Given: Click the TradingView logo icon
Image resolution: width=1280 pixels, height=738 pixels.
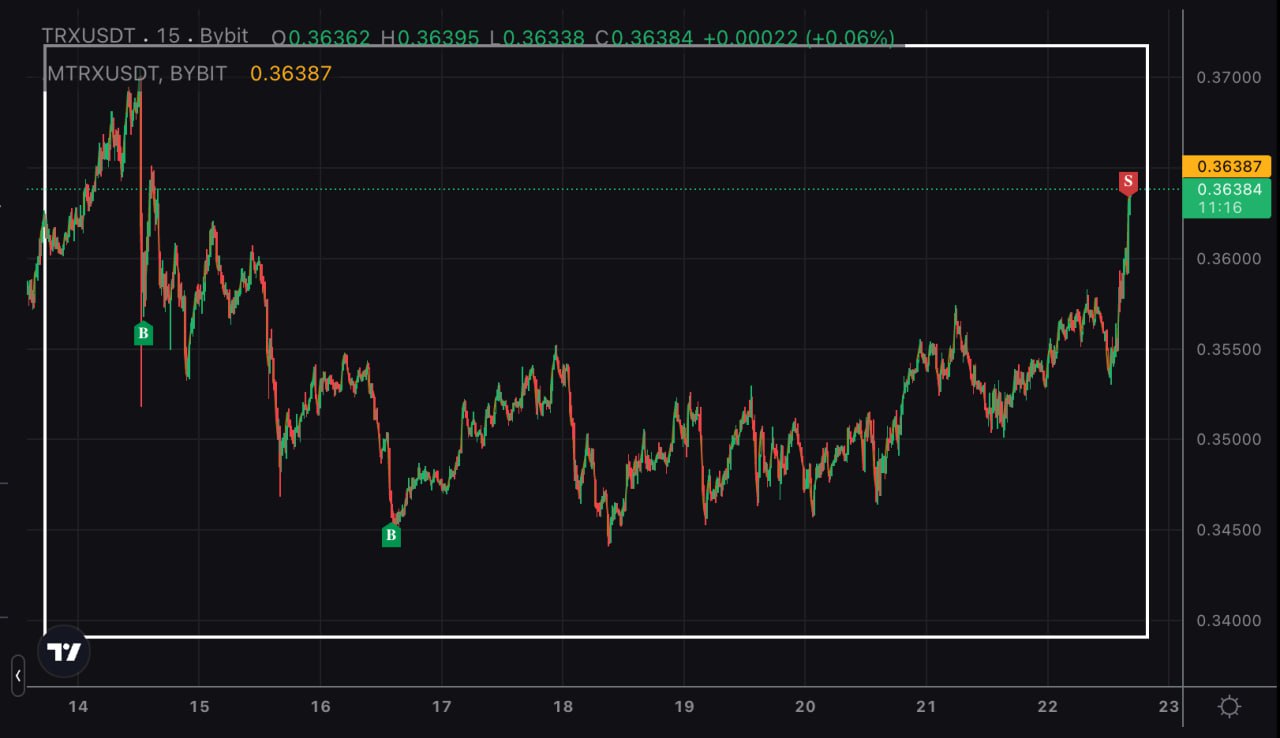Looking at the screenshot, I should point(64,652).
